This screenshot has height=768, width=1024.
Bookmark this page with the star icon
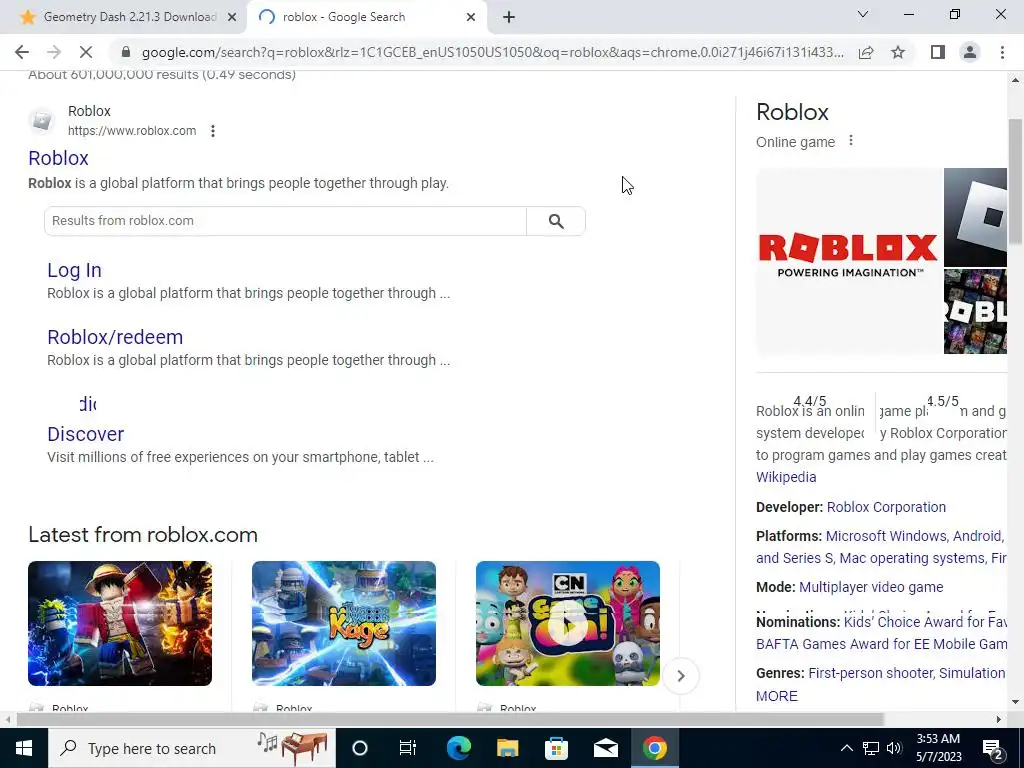pos(898,52)
